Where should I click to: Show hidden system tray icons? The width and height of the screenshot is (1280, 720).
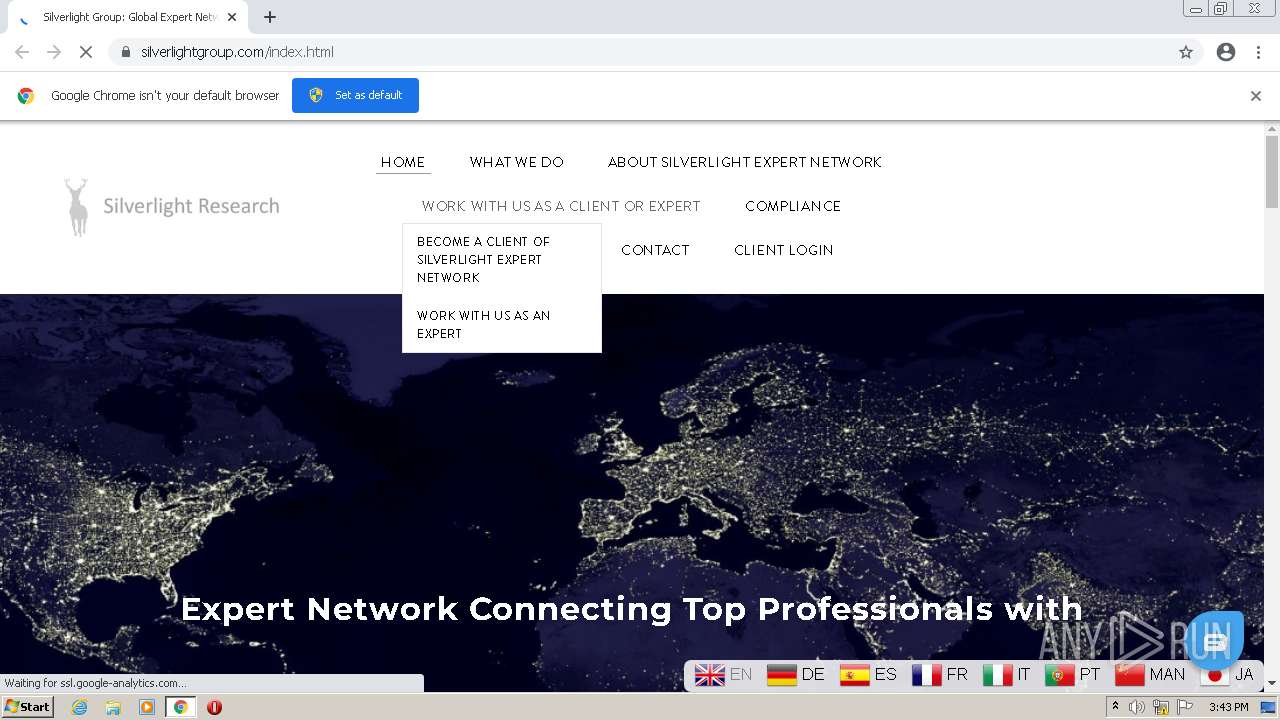tap(1115, 707)
